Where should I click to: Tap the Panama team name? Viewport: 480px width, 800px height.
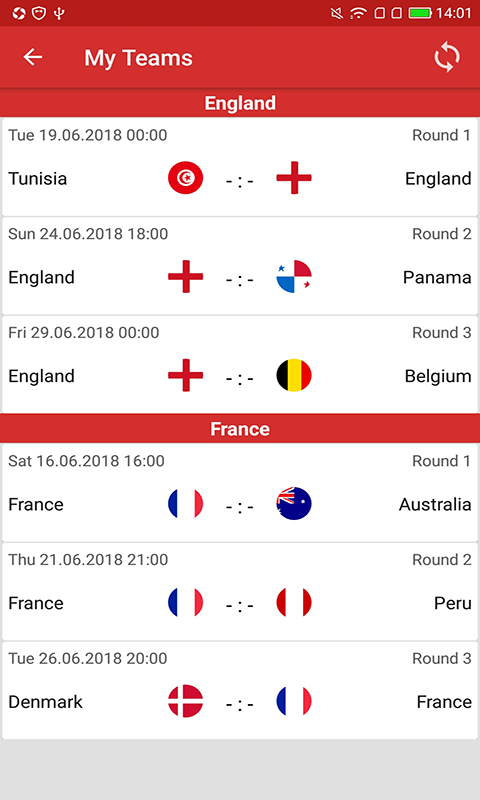(x=437, y=277)
